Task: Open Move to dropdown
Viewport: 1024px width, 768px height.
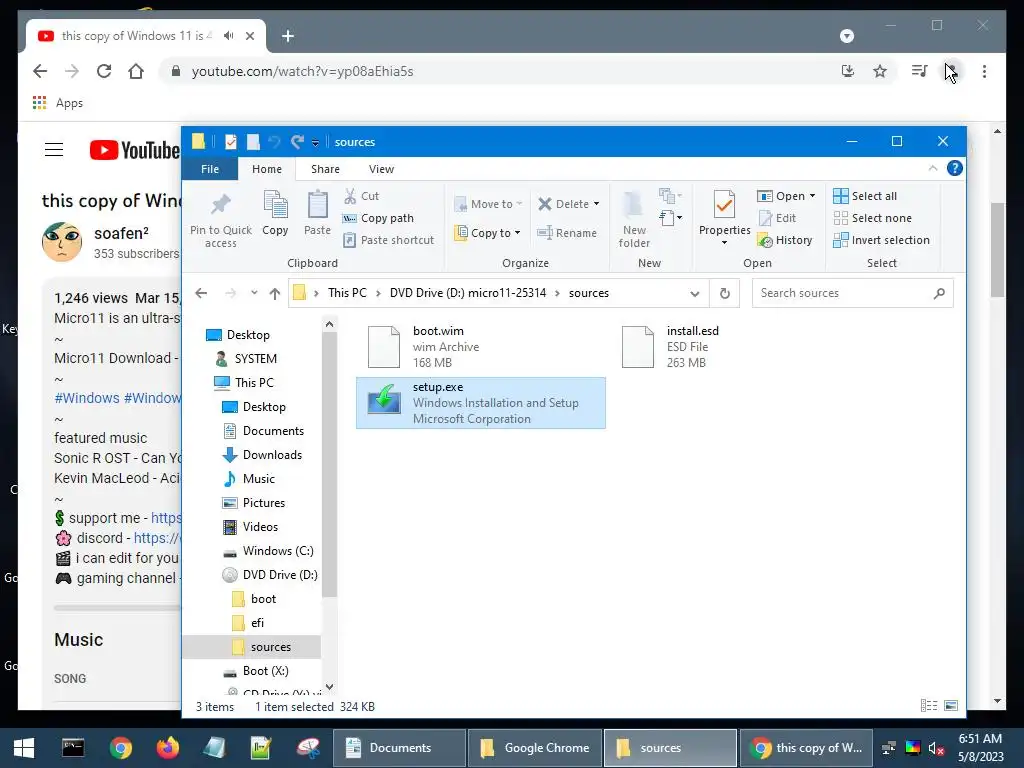Action: coord(488,204)
